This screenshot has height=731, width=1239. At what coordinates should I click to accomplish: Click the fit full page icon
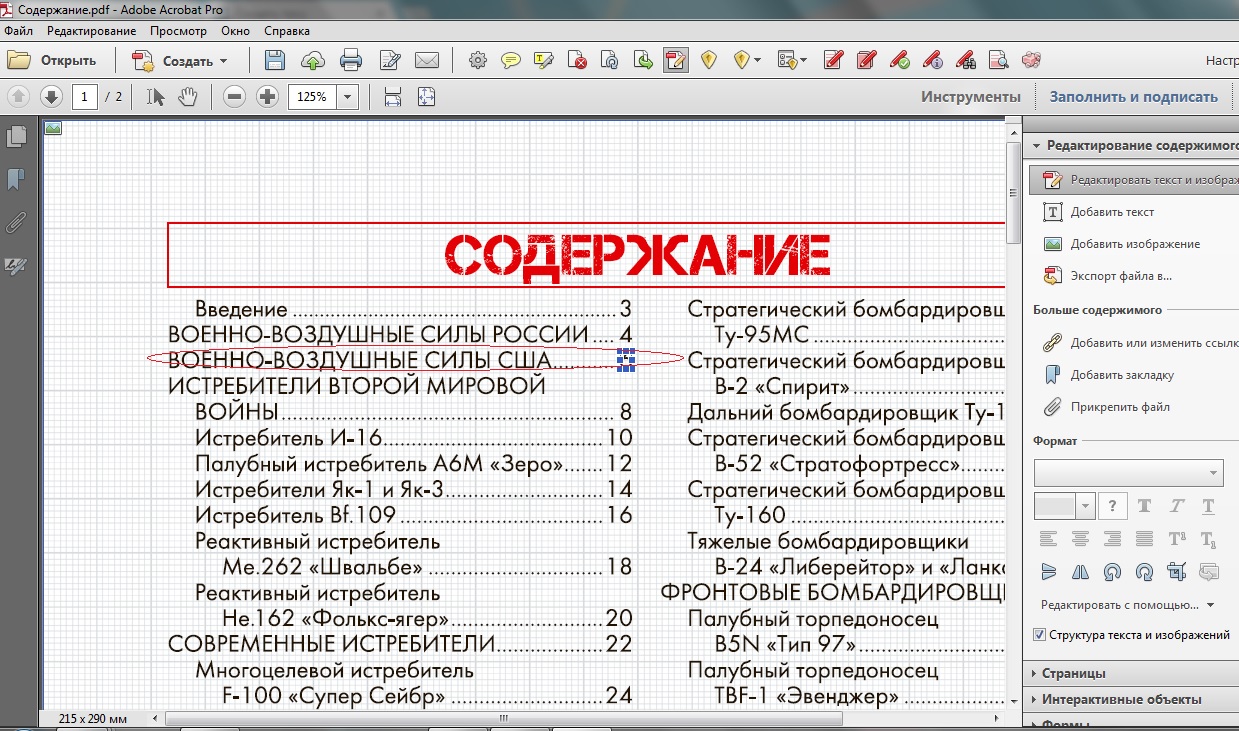[x=427, y=97]
